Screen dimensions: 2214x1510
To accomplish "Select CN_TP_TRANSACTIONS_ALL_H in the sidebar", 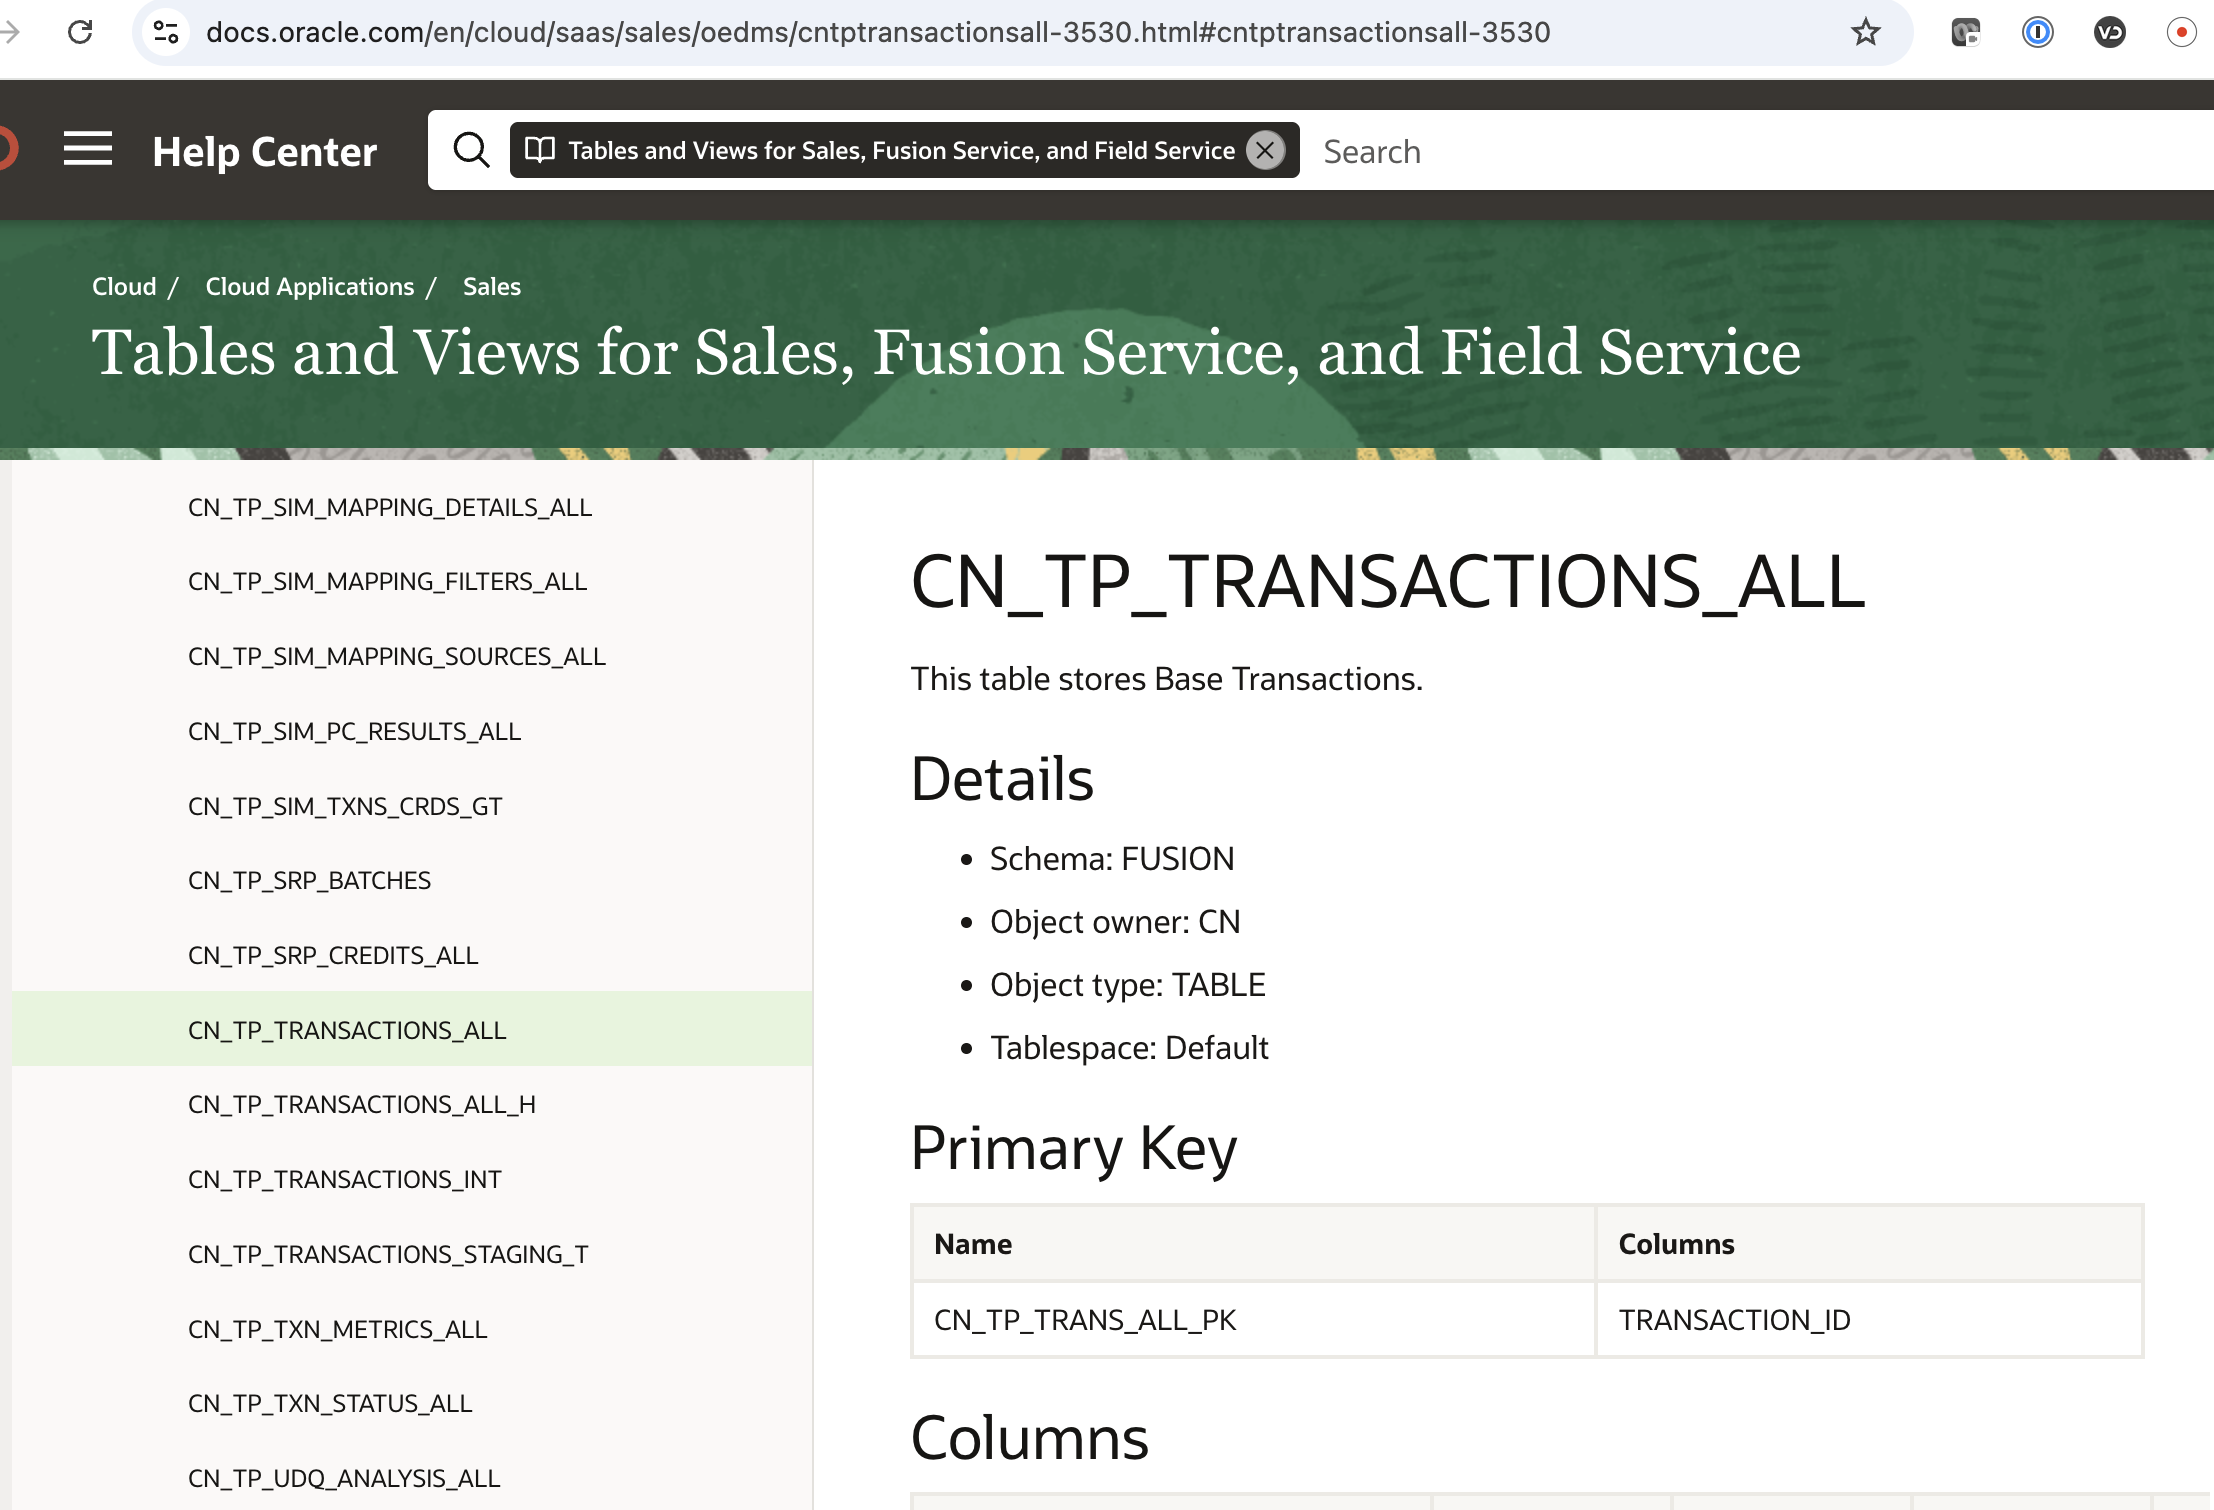I will tap(362, 1104).
